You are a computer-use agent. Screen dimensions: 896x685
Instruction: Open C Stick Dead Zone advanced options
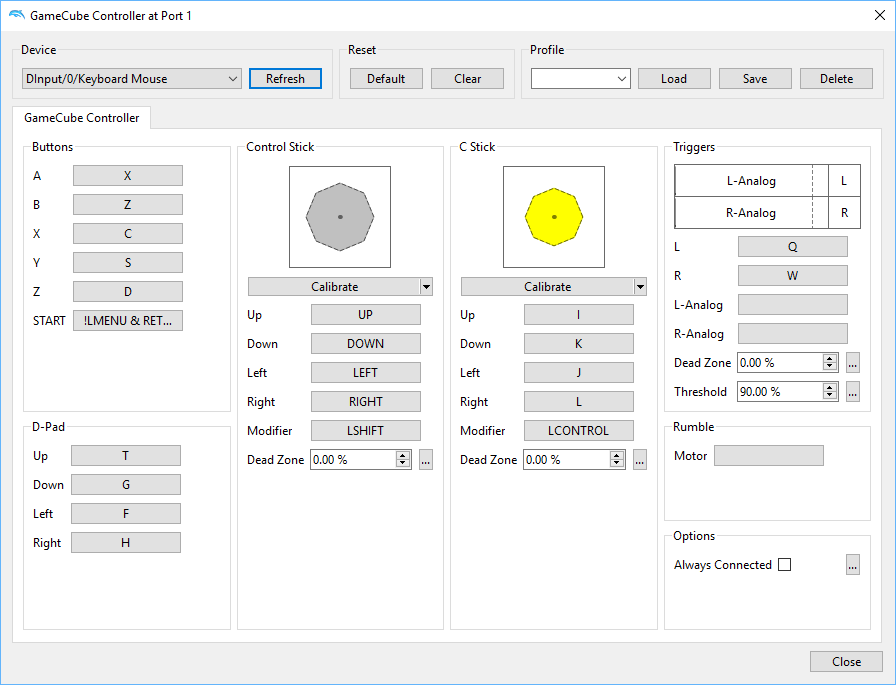point(640,460)
